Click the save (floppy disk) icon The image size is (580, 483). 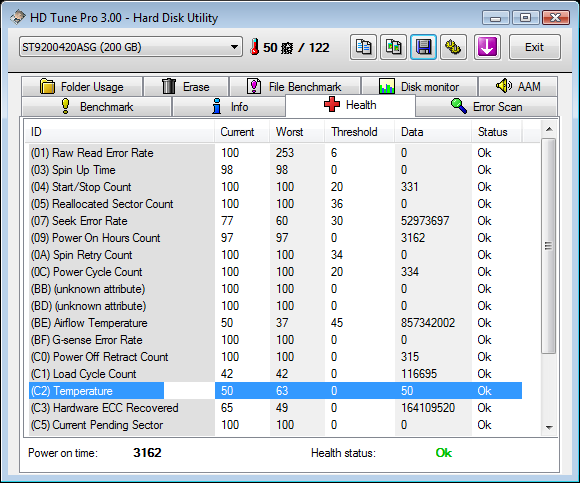424,47
